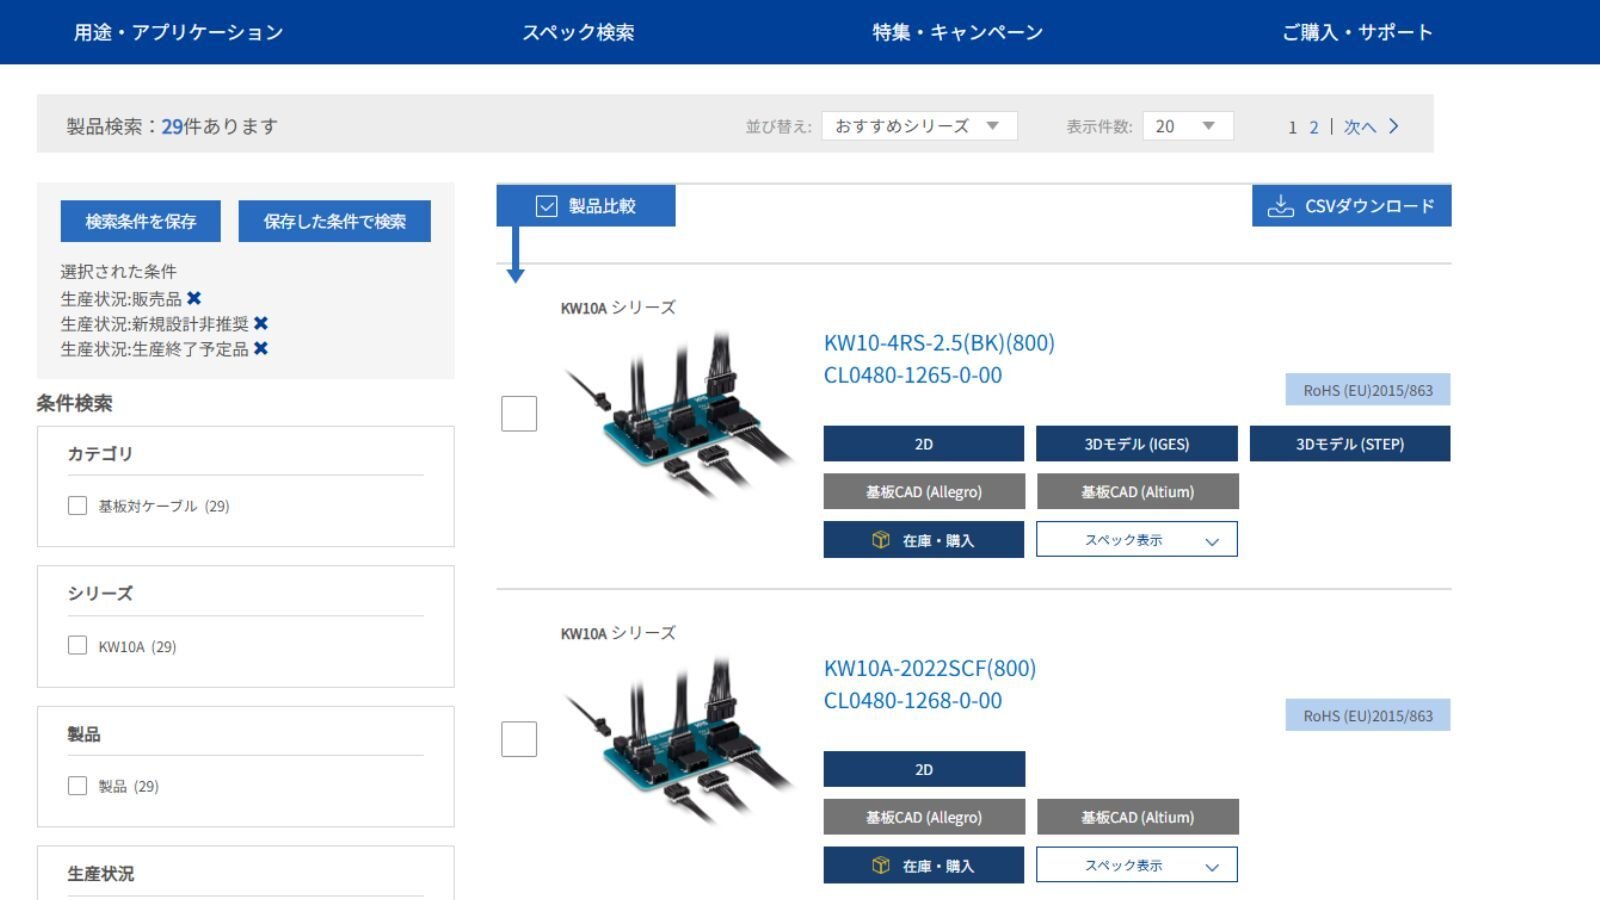Image resolution: width=1600 pixels, height=900 pixels.
Task: Tick the 基板対ケーブル category checkbox
Action: tap(77, 506)
